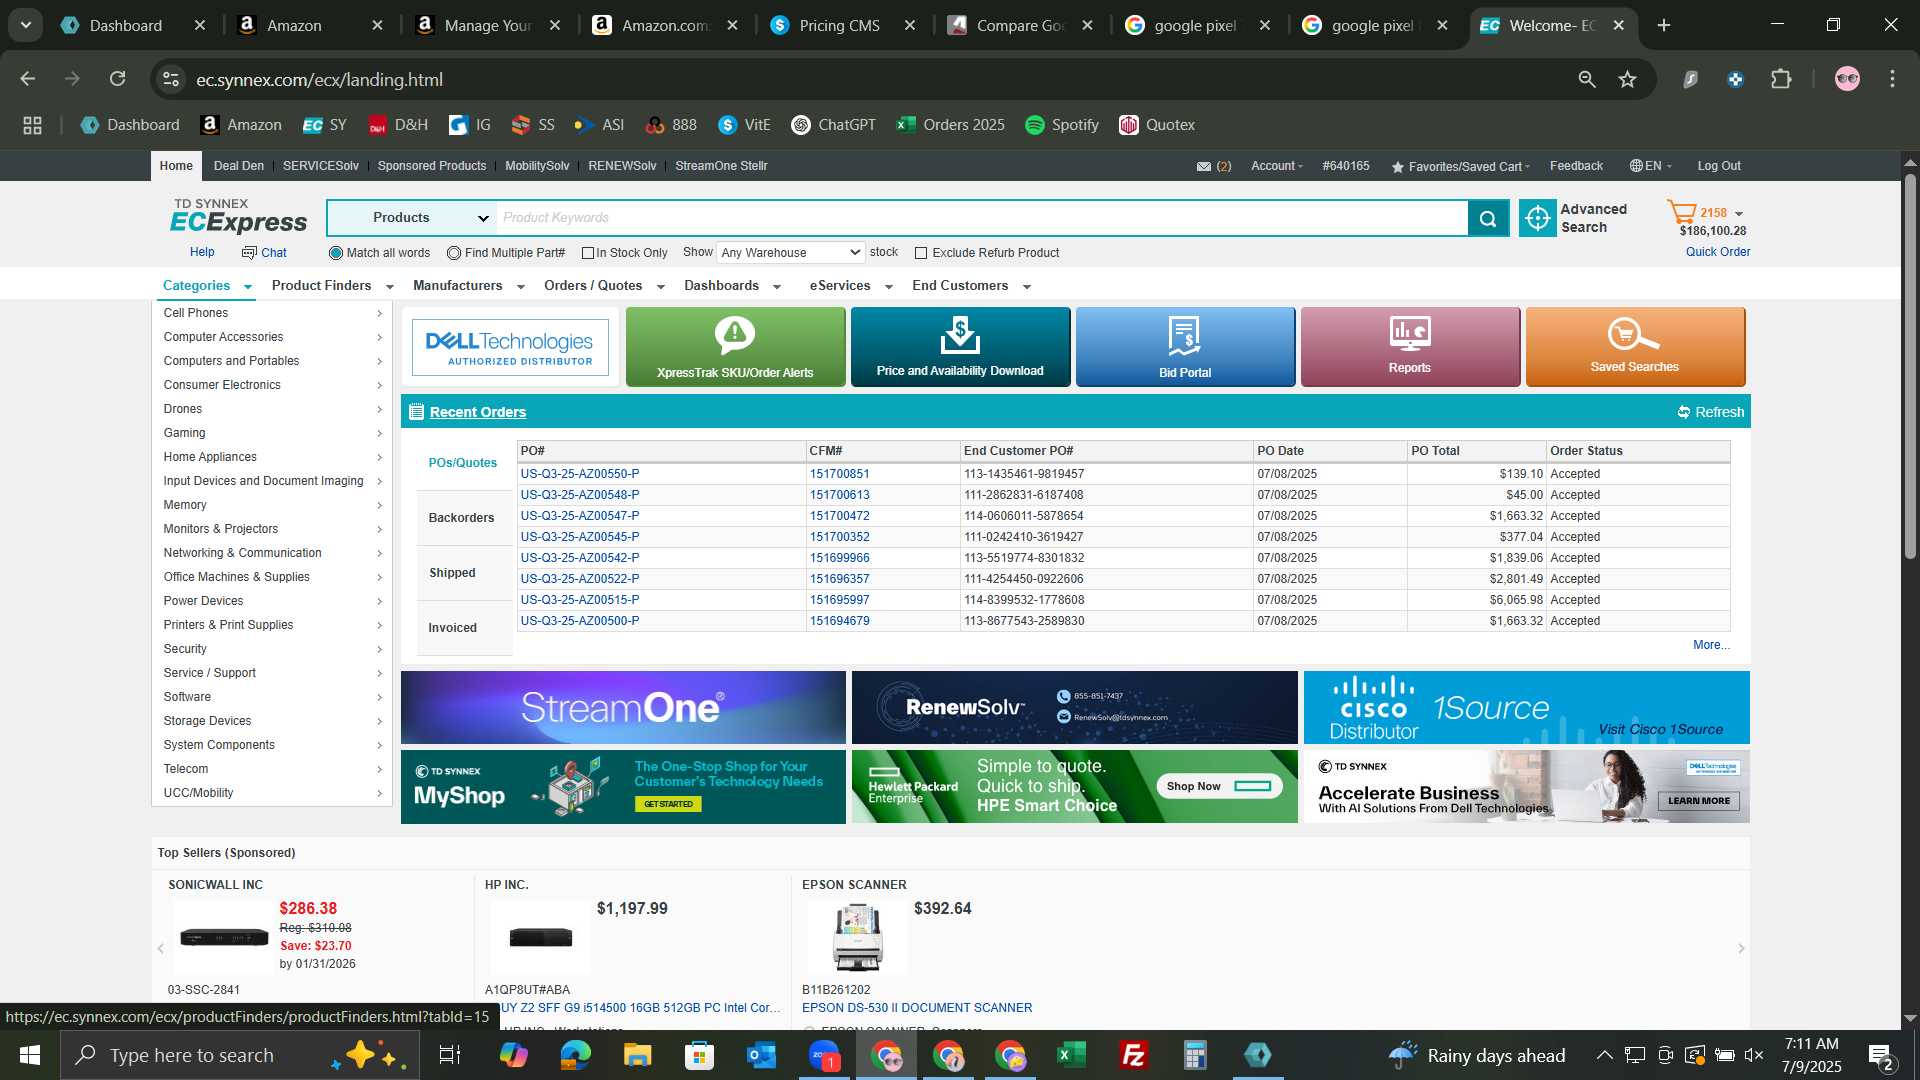Open the Orders 2025 bookmark

(x=951, y=125)
